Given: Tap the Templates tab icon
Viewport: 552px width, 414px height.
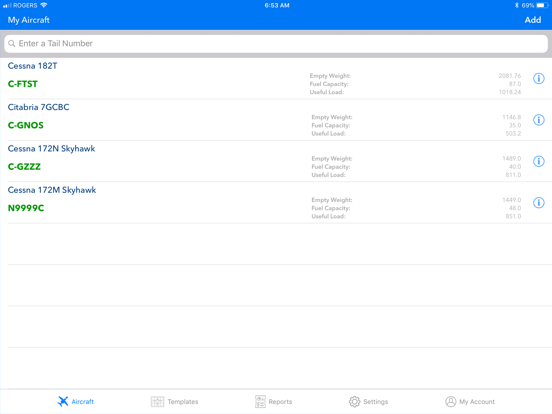Looking at the screenshot, I should pyautogui.click(x=157, y=401).
